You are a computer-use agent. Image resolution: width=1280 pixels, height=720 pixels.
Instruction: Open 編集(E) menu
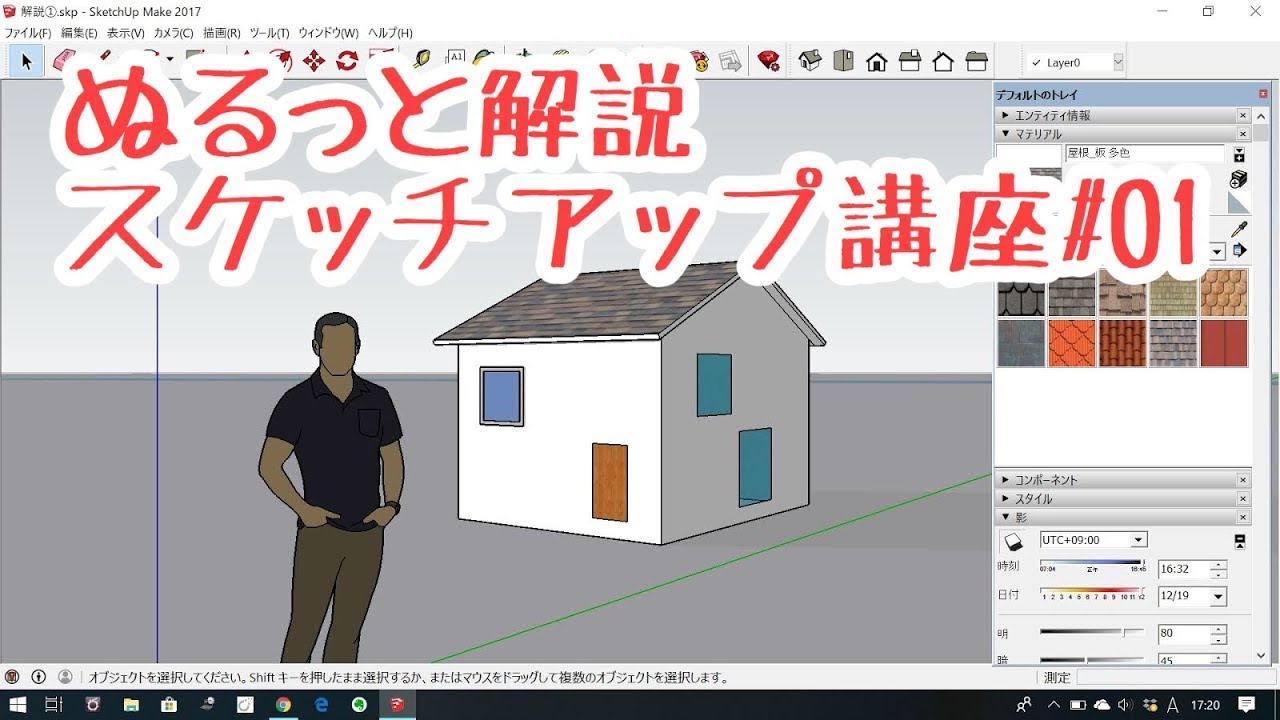click(80, 33)
